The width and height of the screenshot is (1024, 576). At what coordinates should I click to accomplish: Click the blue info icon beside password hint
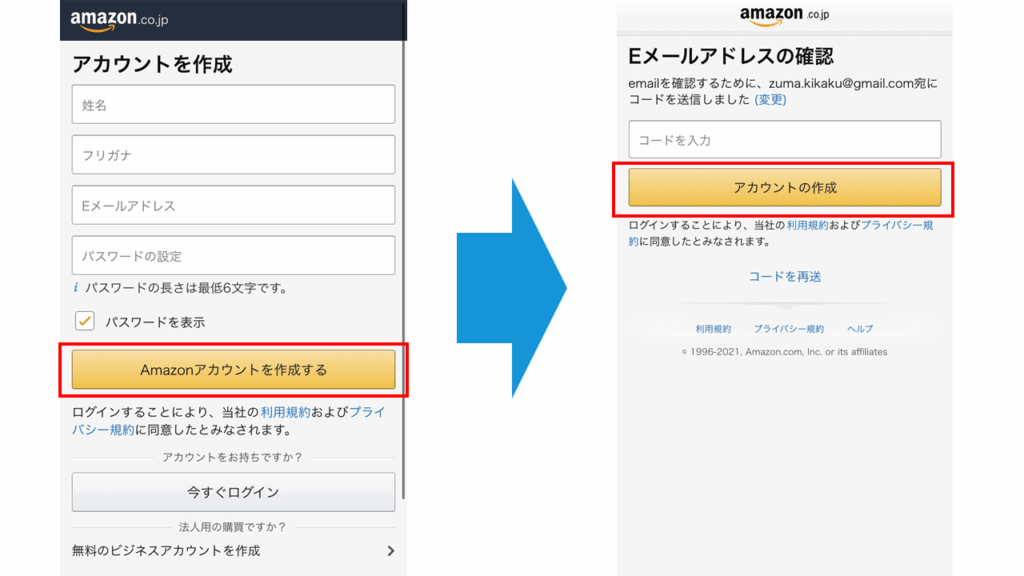76,288
